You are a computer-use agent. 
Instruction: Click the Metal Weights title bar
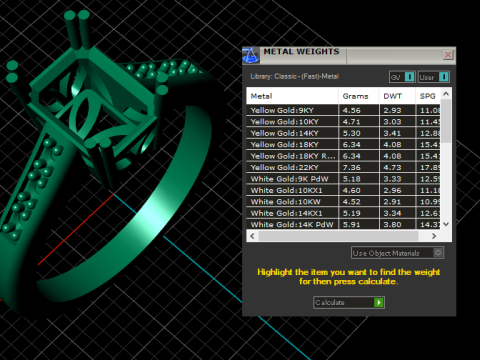tap(349, 55)
